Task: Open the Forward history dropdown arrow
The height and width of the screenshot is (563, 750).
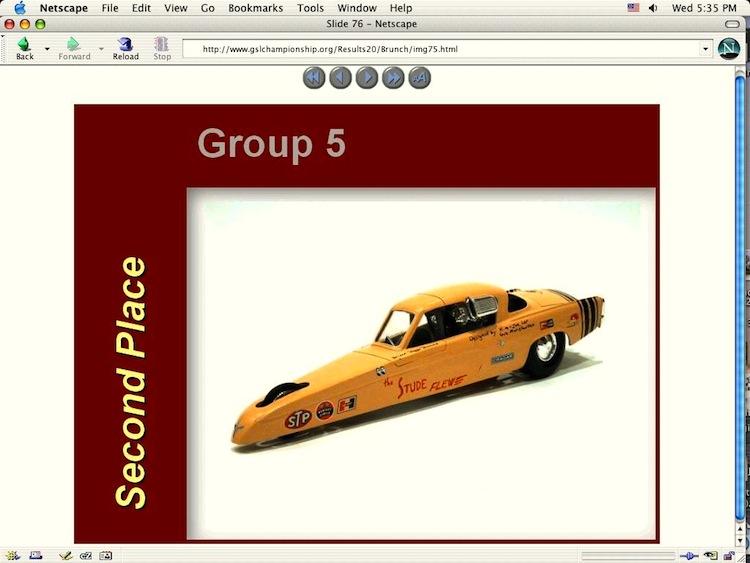Action: pos(101,49)
